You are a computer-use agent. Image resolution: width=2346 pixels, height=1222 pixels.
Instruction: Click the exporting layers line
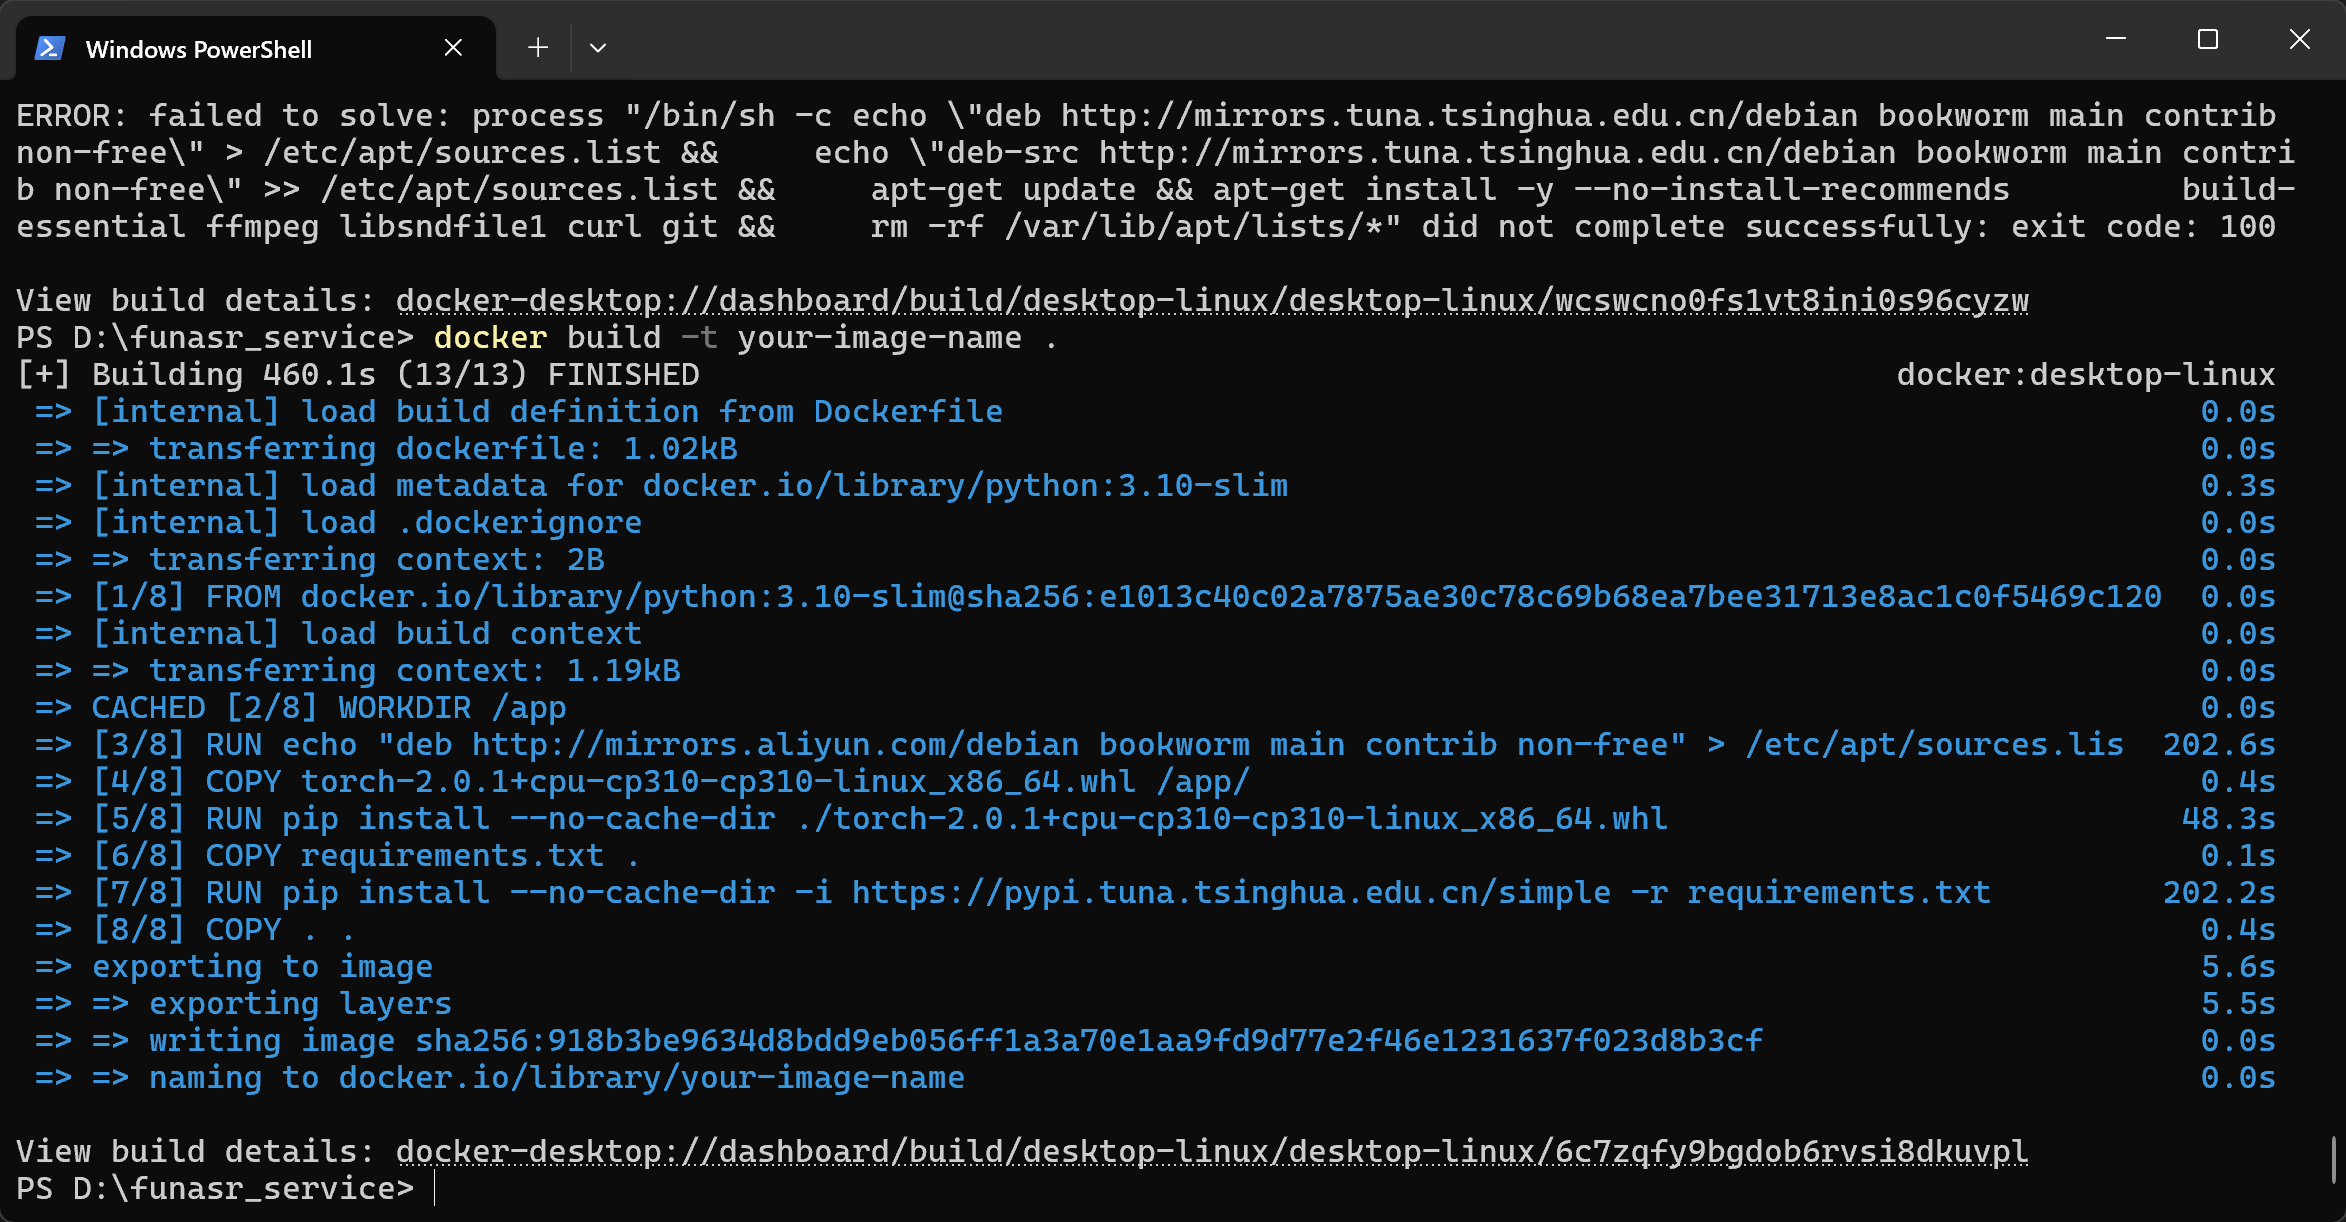pyautogui.click(x=299, y=1003)
